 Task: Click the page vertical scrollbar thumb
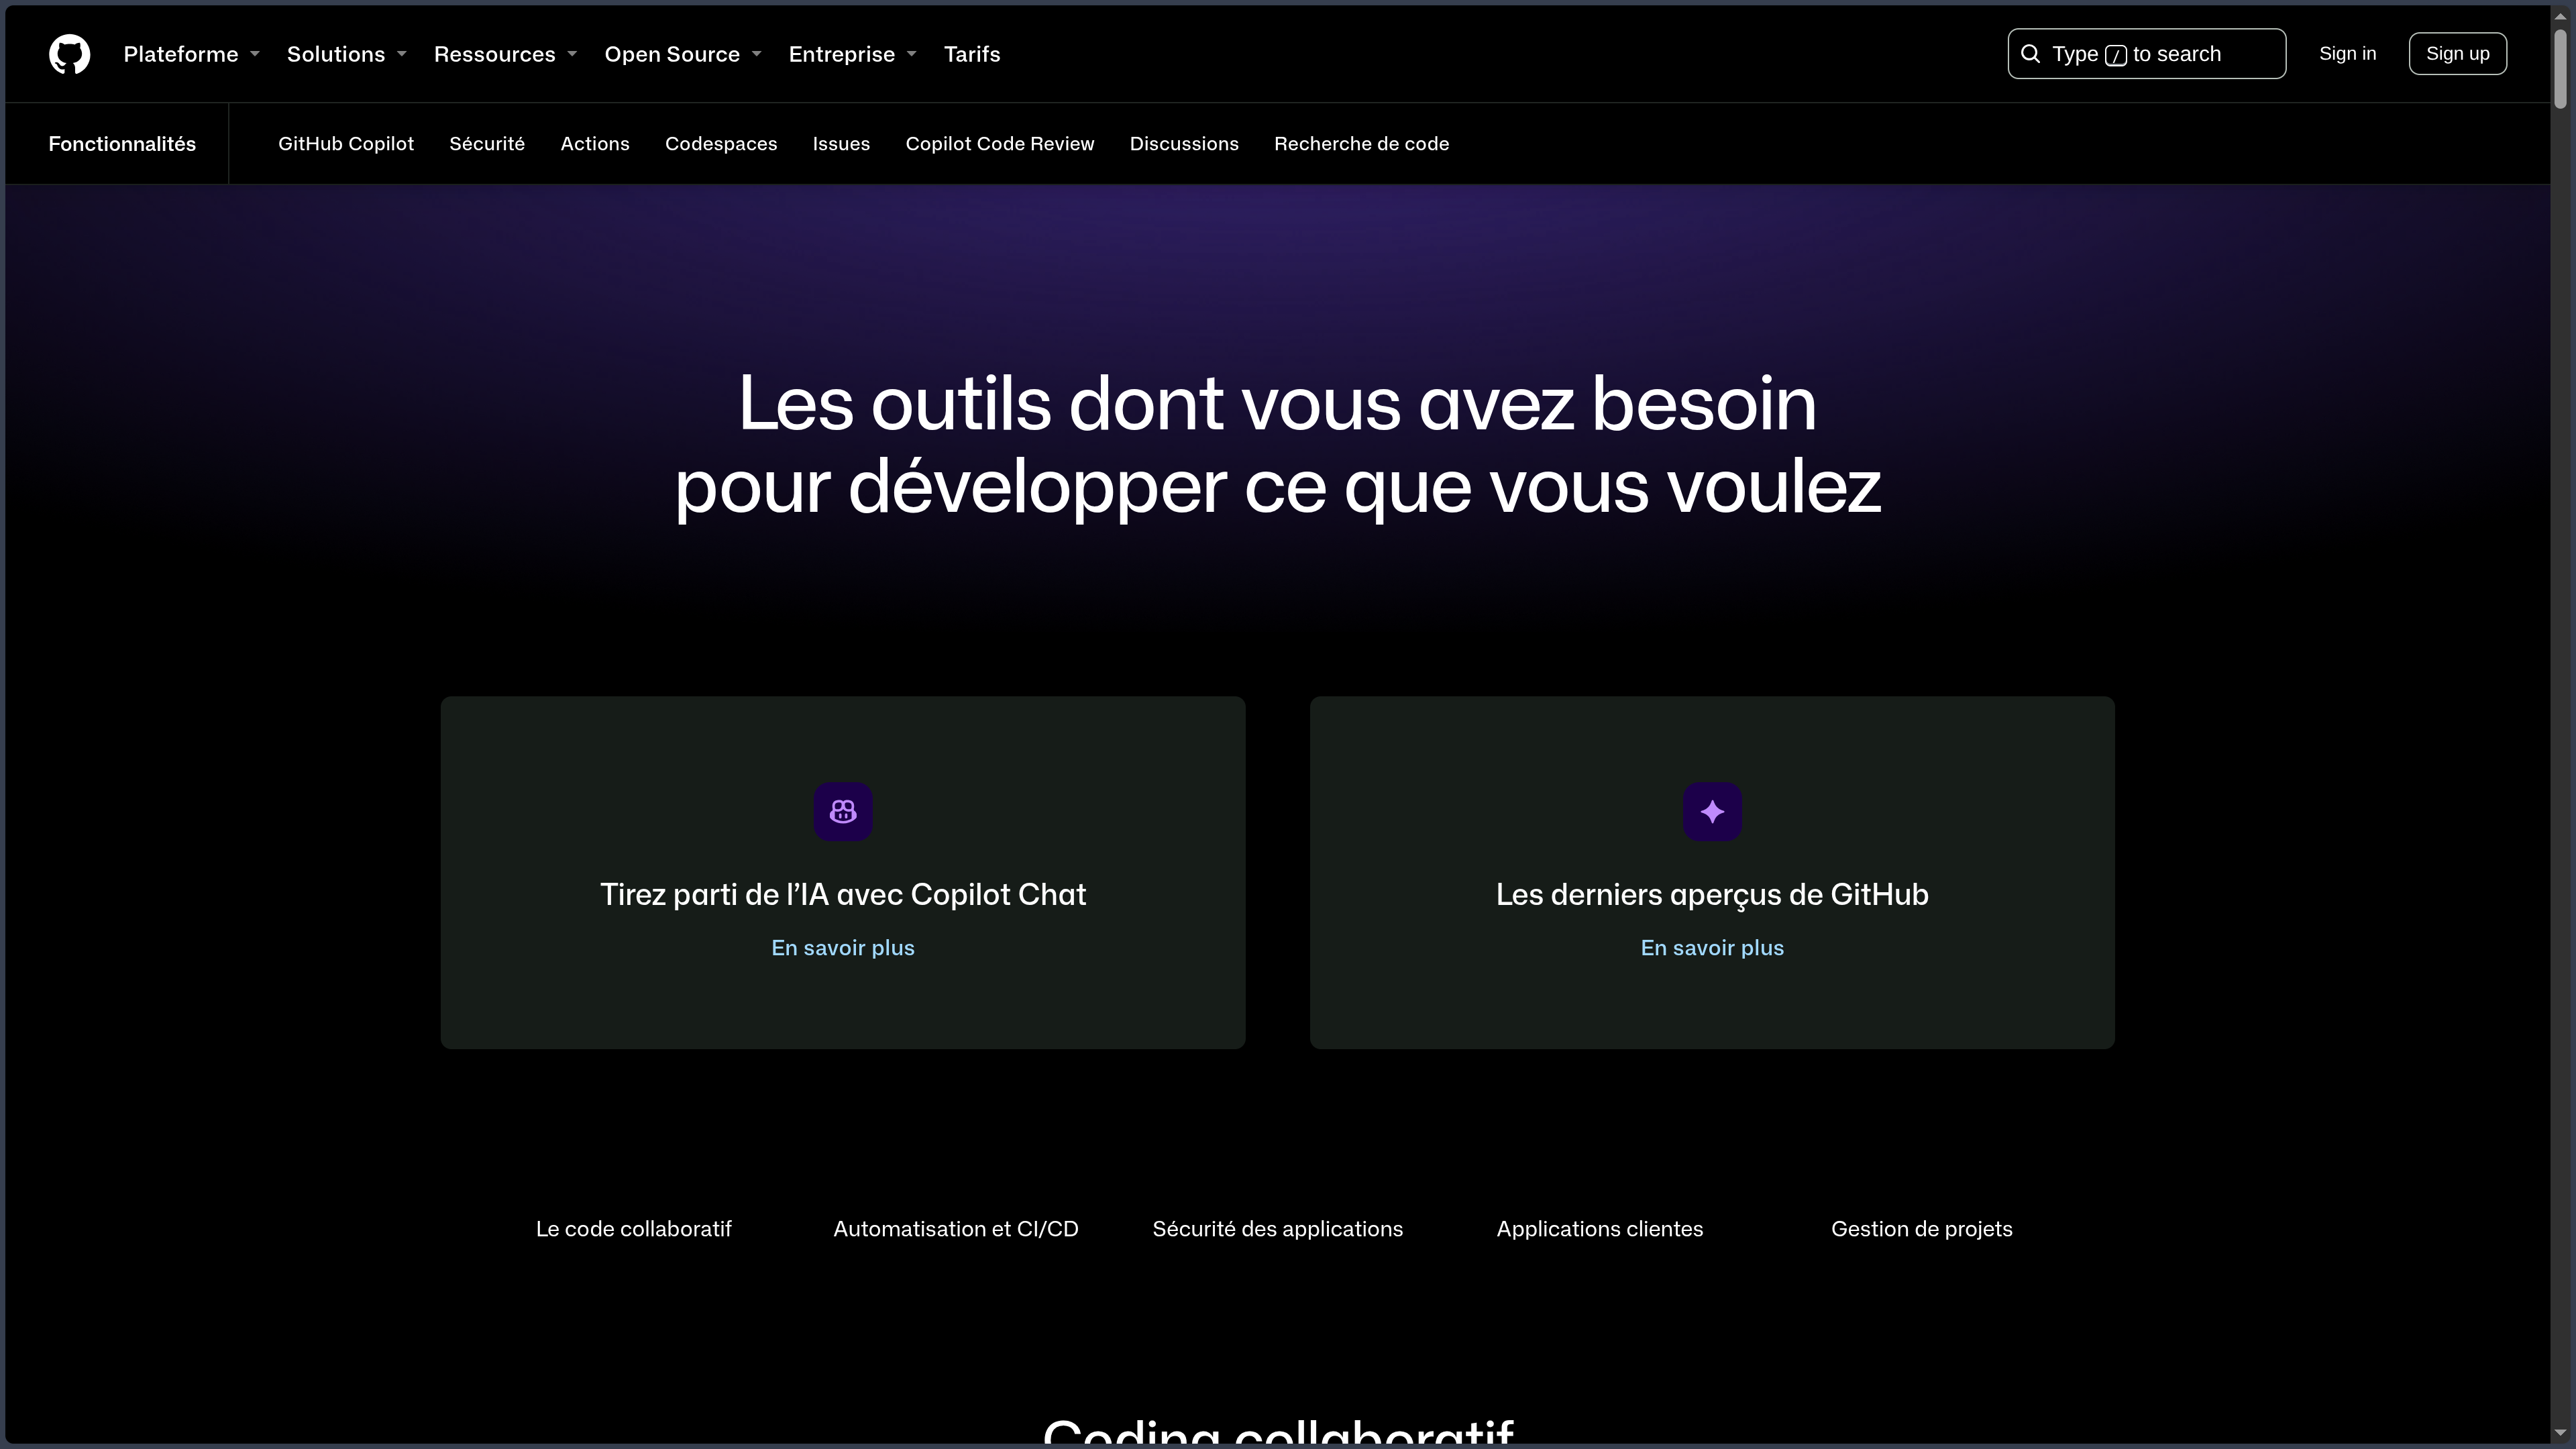click(2560, 68)
